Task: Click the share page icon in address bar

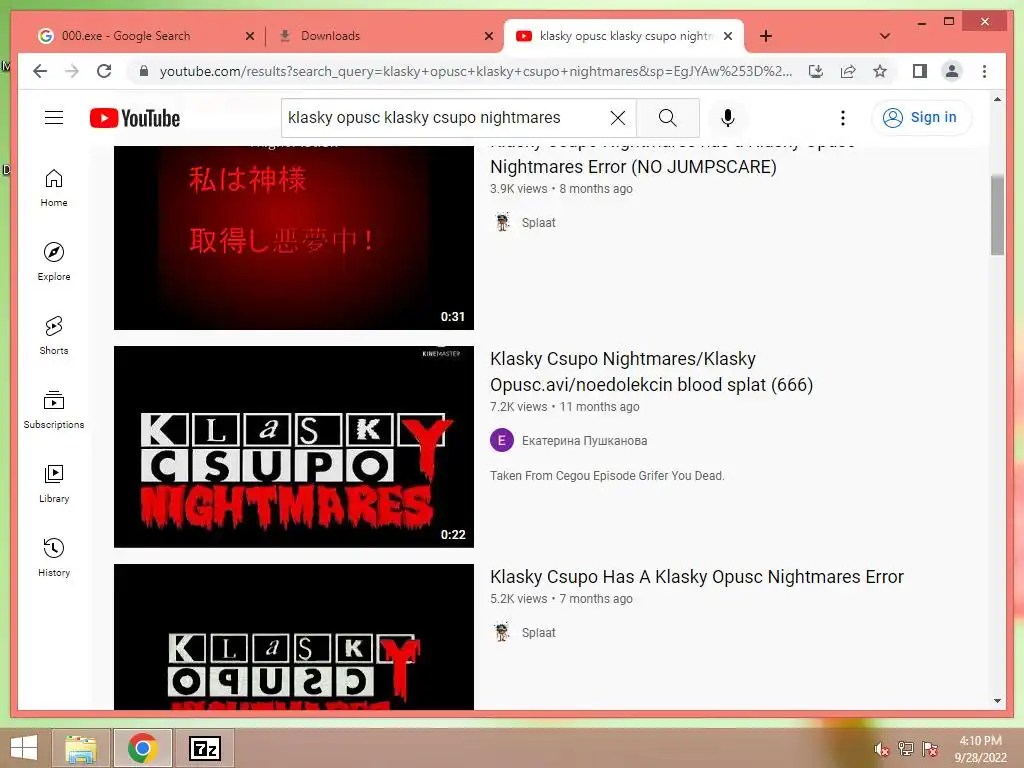Action: click(x=848, y=71)
